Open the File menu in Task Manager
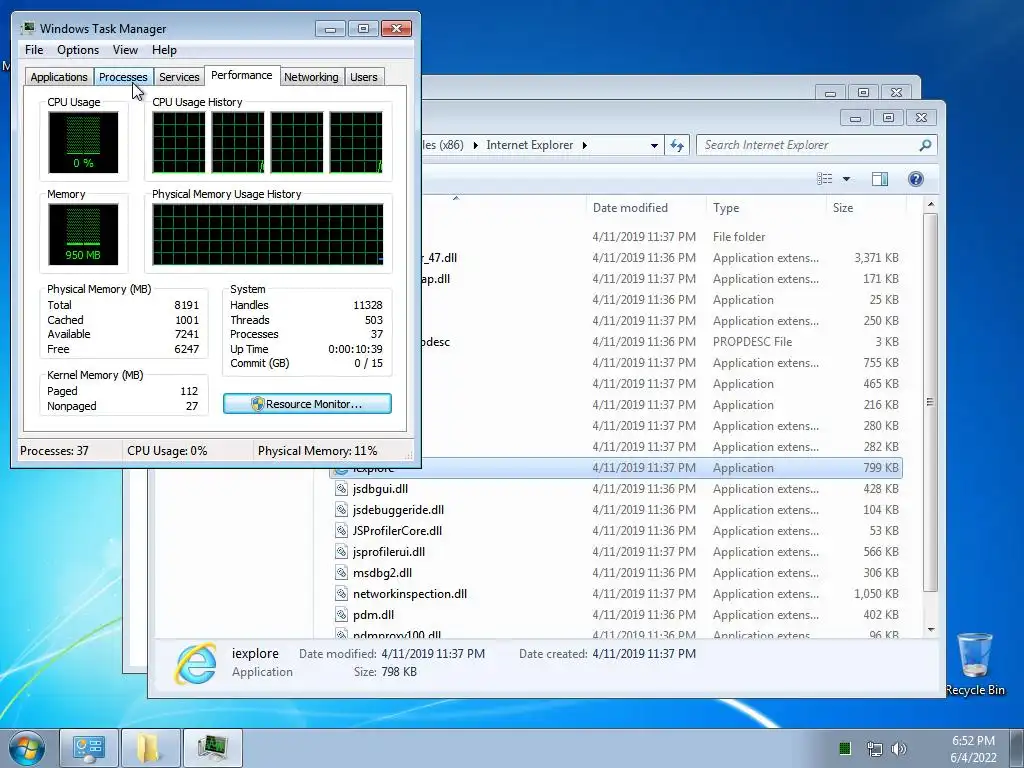The image size is (1024, 768). [34, 50]
